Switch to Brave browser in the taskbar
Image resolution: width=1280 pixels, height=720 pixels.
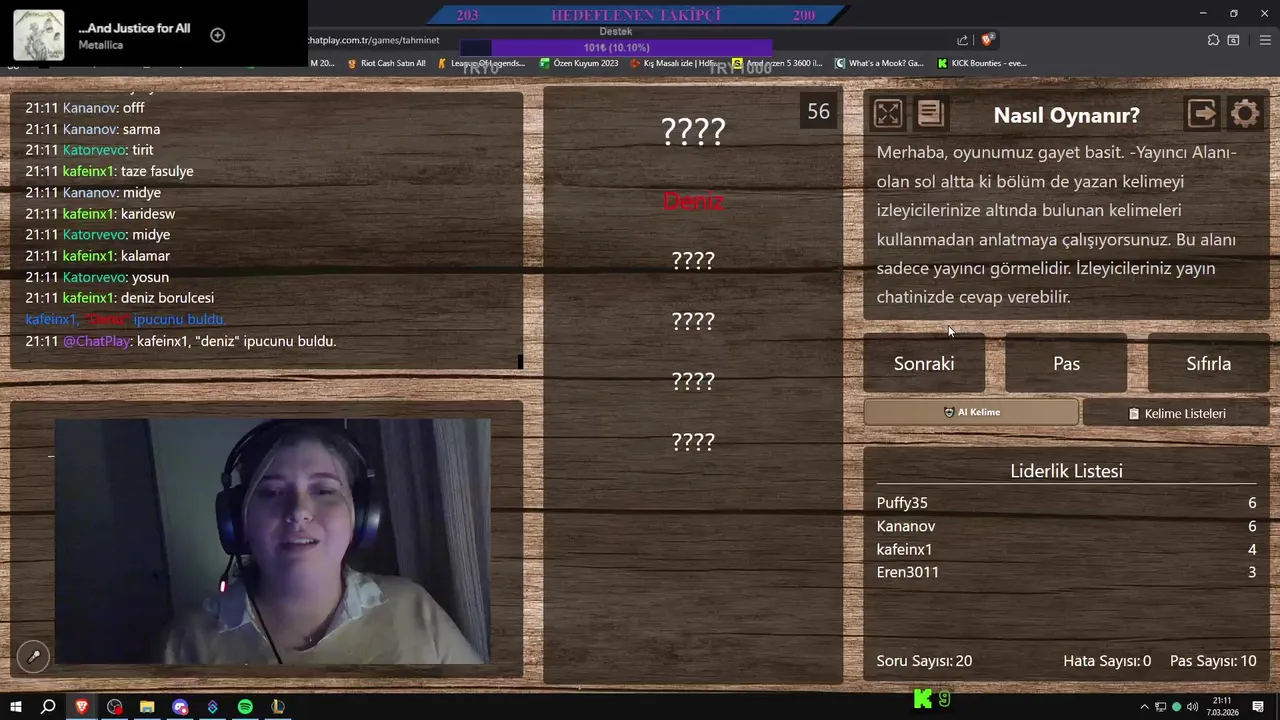82,707
